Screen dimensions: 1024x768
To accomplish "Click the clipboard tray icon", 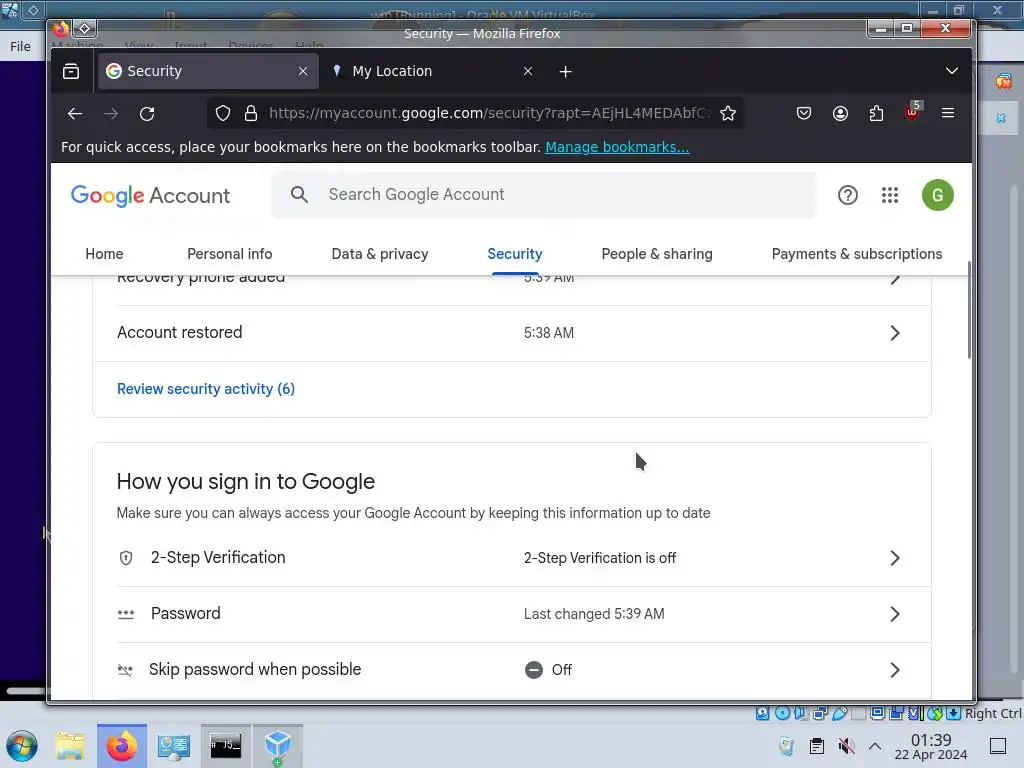I will click(x=816, y=746).
